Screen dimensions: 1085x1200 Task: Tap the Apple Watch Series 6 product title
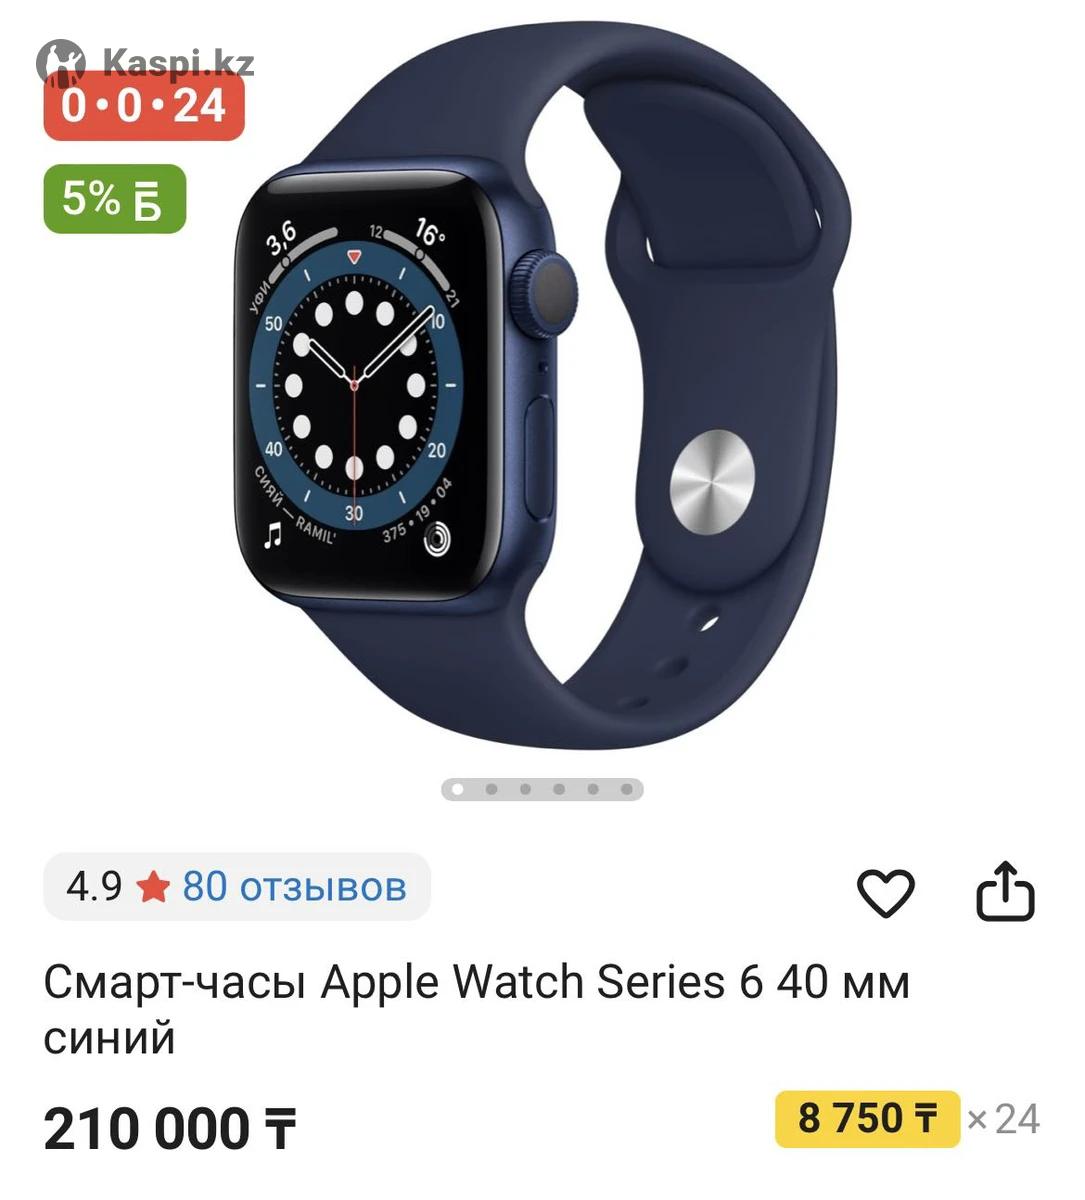pyautogui.click(x=476, y=1010)
